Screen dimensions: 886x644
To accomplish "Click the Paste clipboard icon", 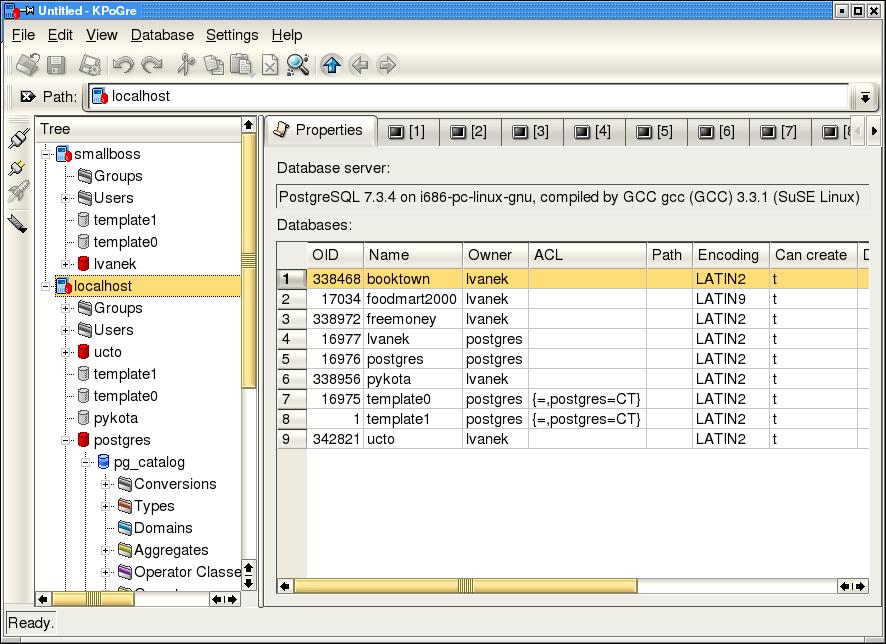I will (x=241, y=65).
